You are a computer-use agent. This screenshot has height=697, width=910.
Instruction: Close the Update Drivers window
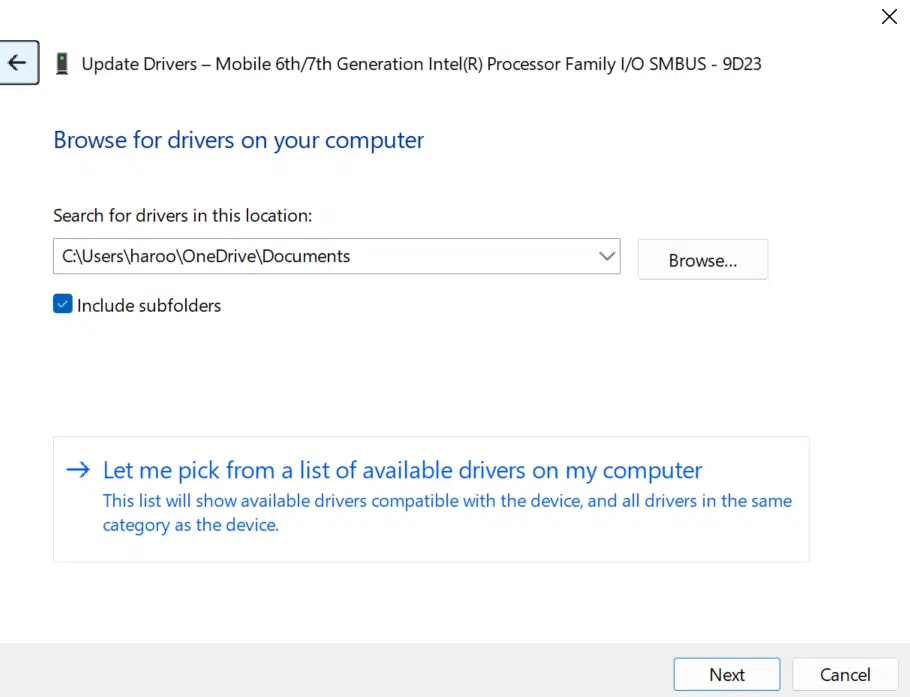tap(889, 17)
